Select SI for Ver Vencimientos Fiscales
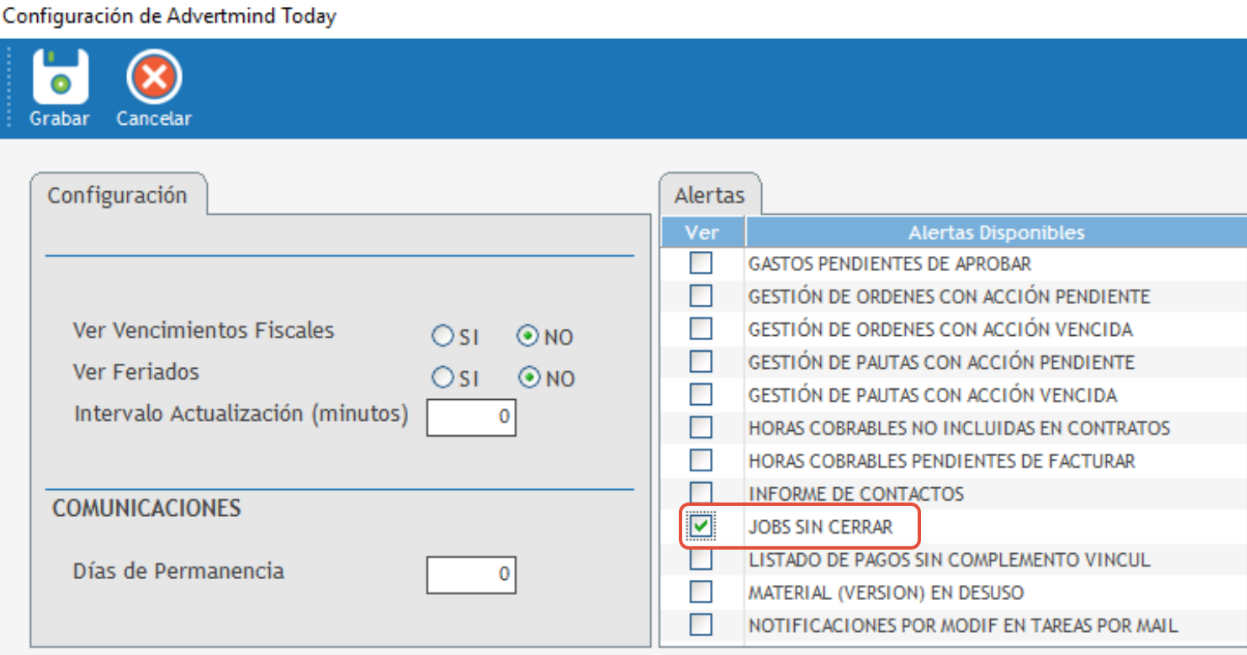Screen dimensions: 1247x655 coord(443,337)
